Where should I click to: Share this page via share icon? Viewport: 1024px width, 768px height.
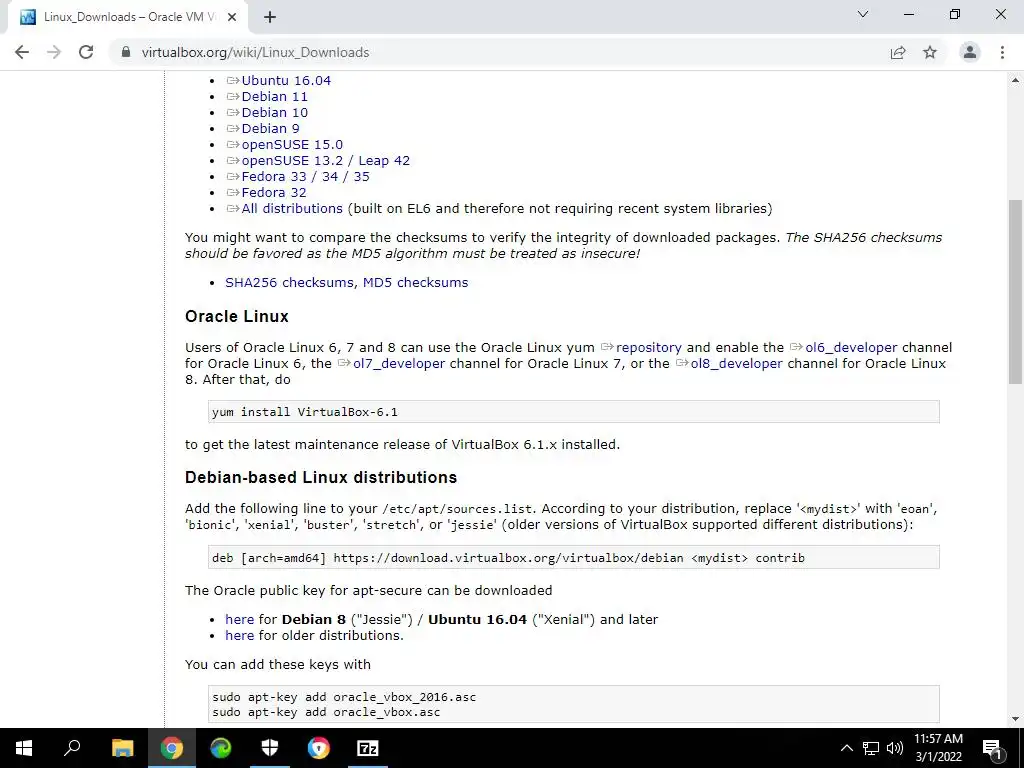coord(898,52)
